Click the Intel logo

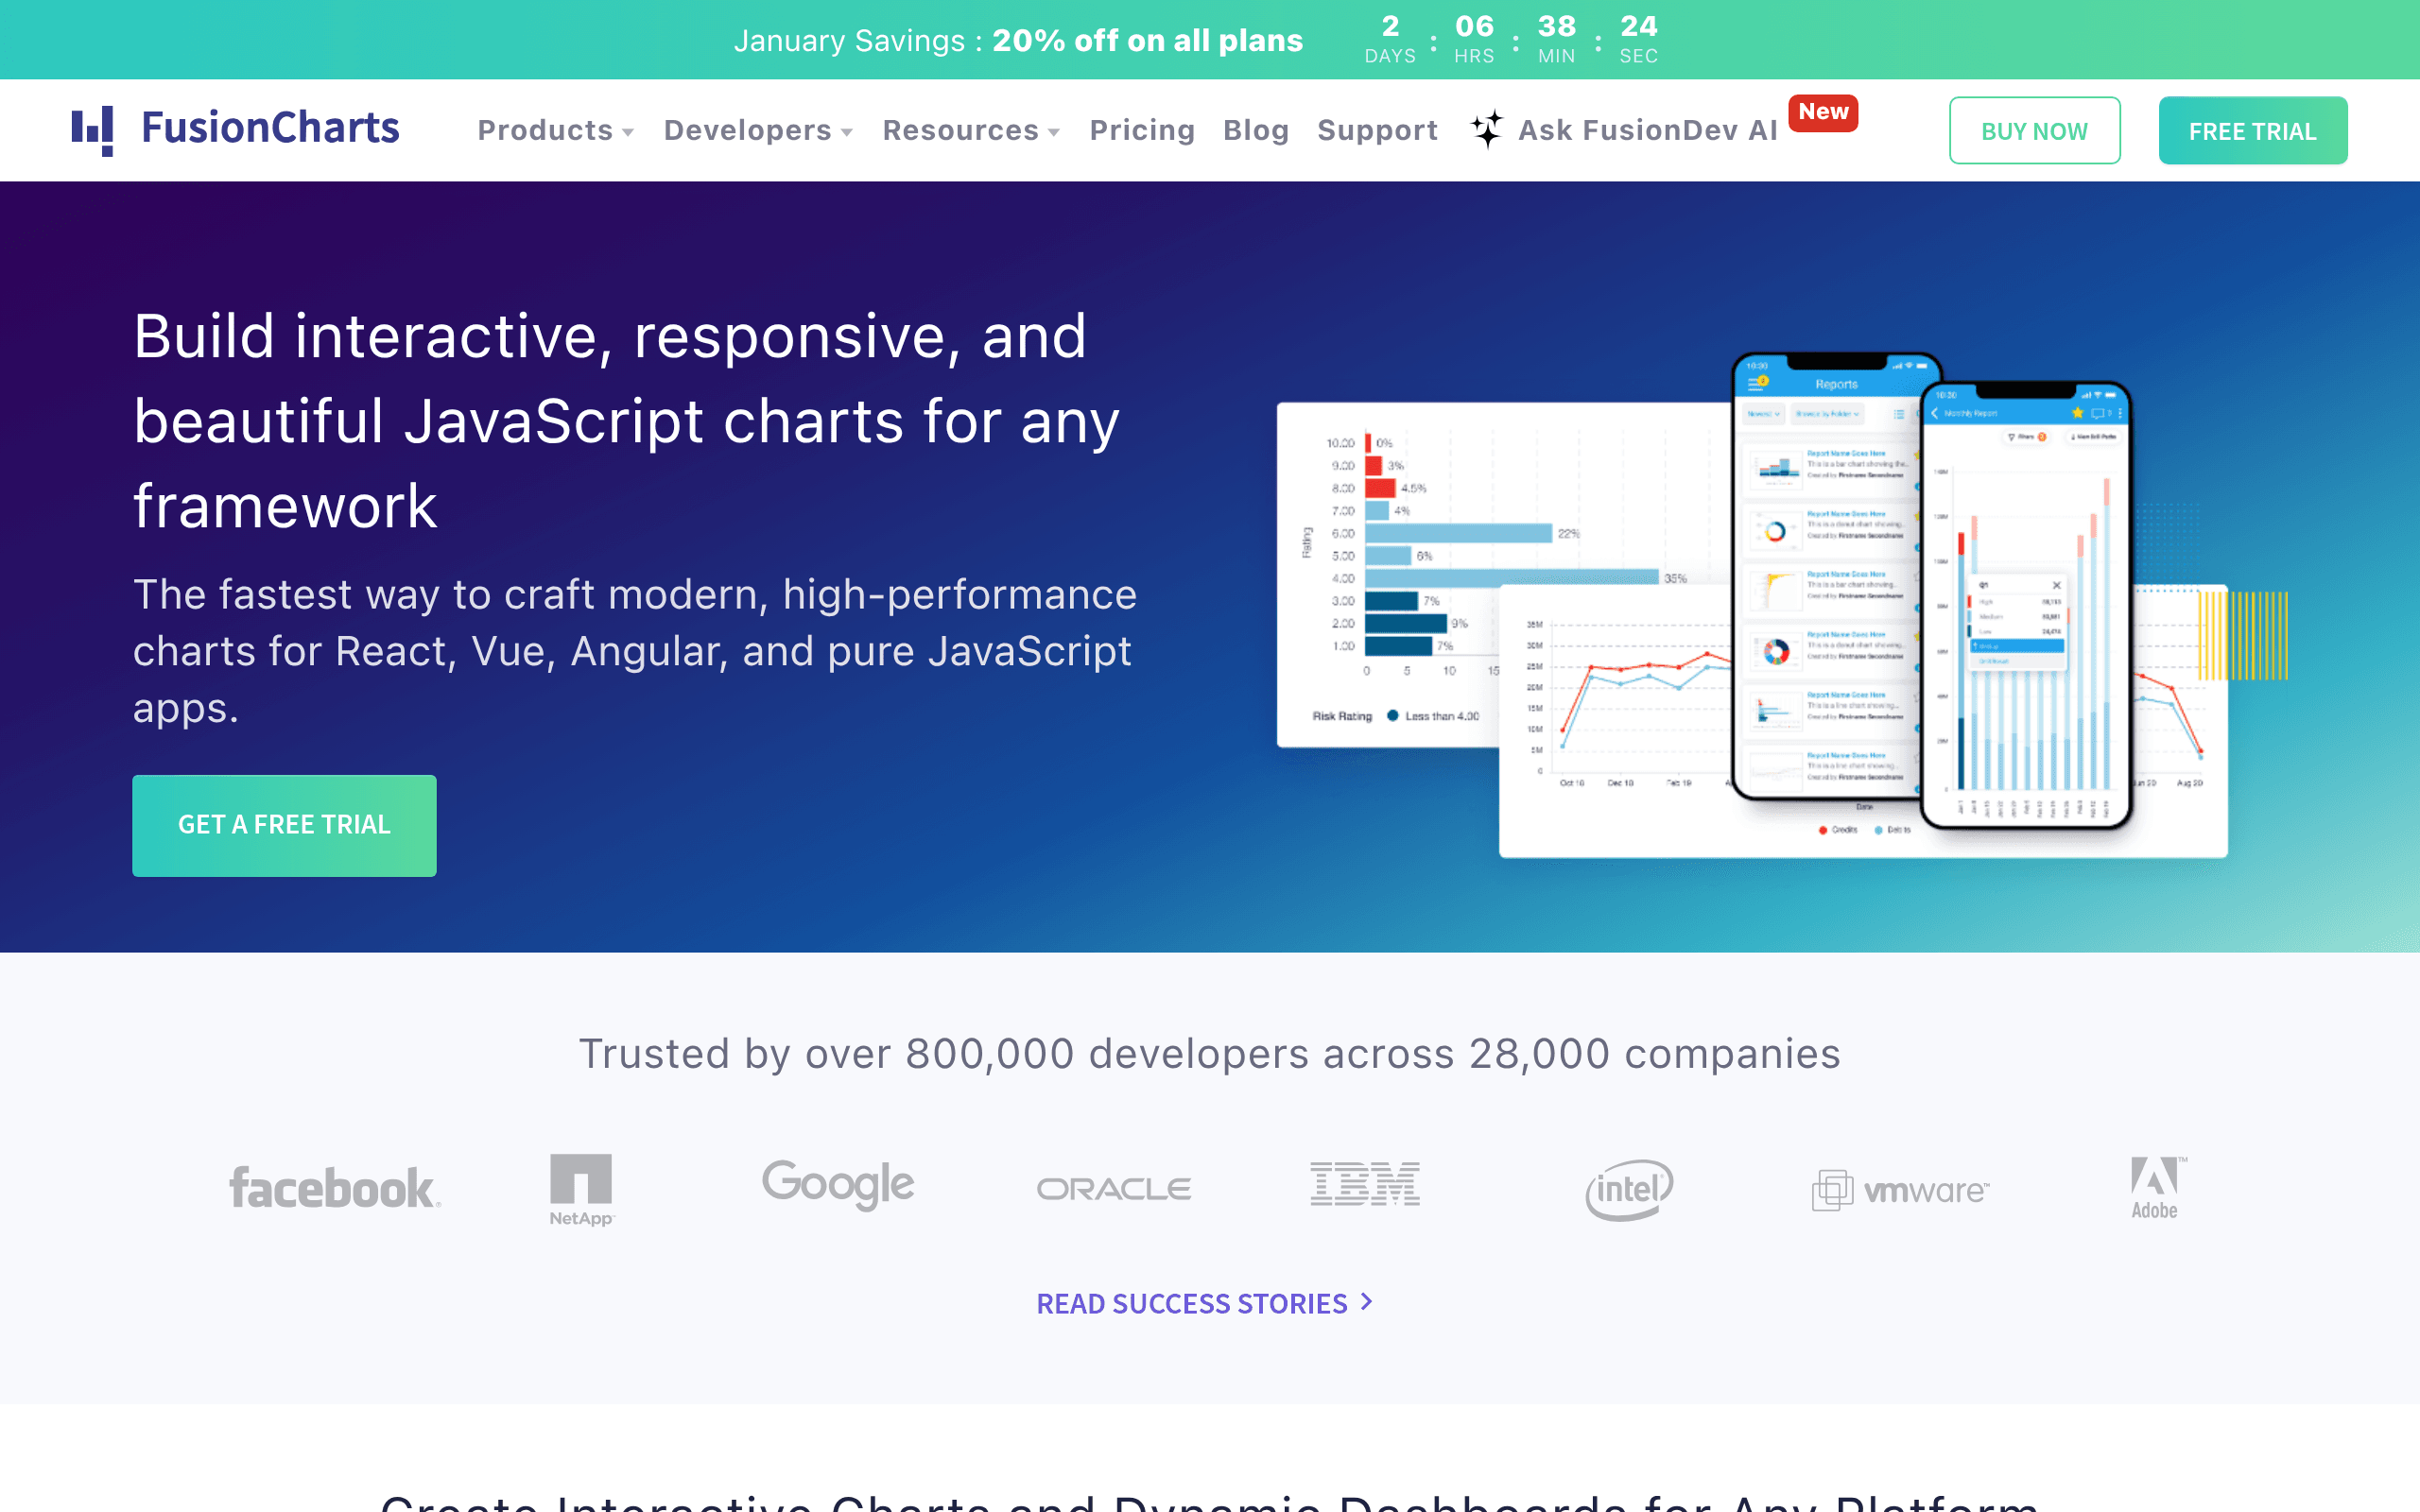click(x=1629, y=1189)
